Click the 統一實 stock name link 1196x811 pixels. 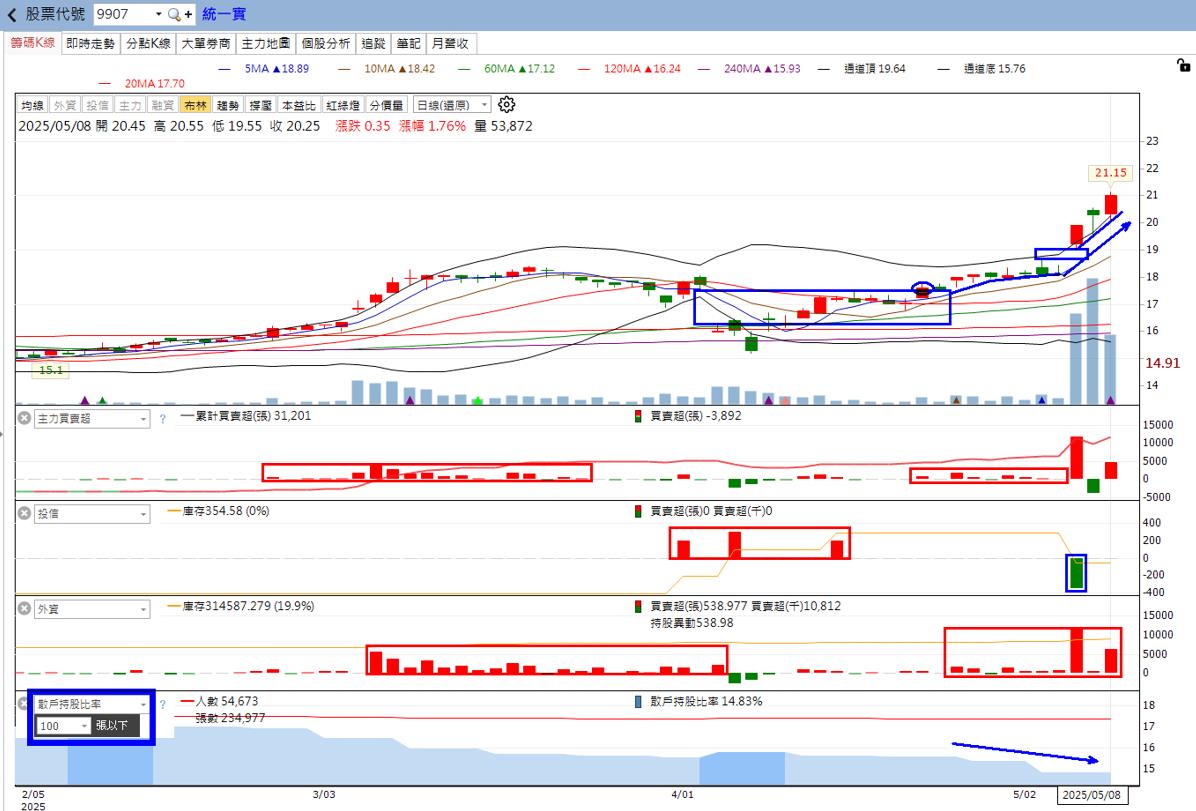(223, 14)
